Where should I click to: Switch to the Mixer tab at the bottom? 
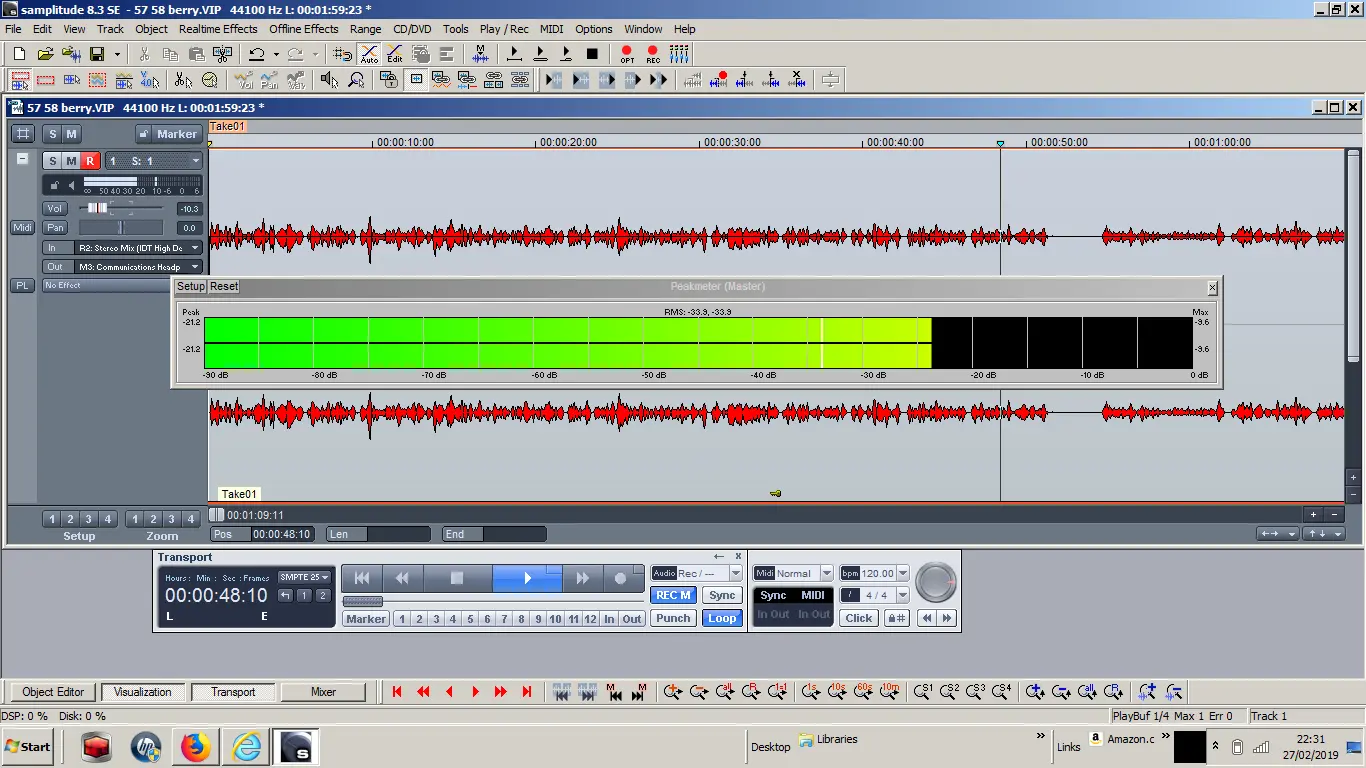[323, 692]
